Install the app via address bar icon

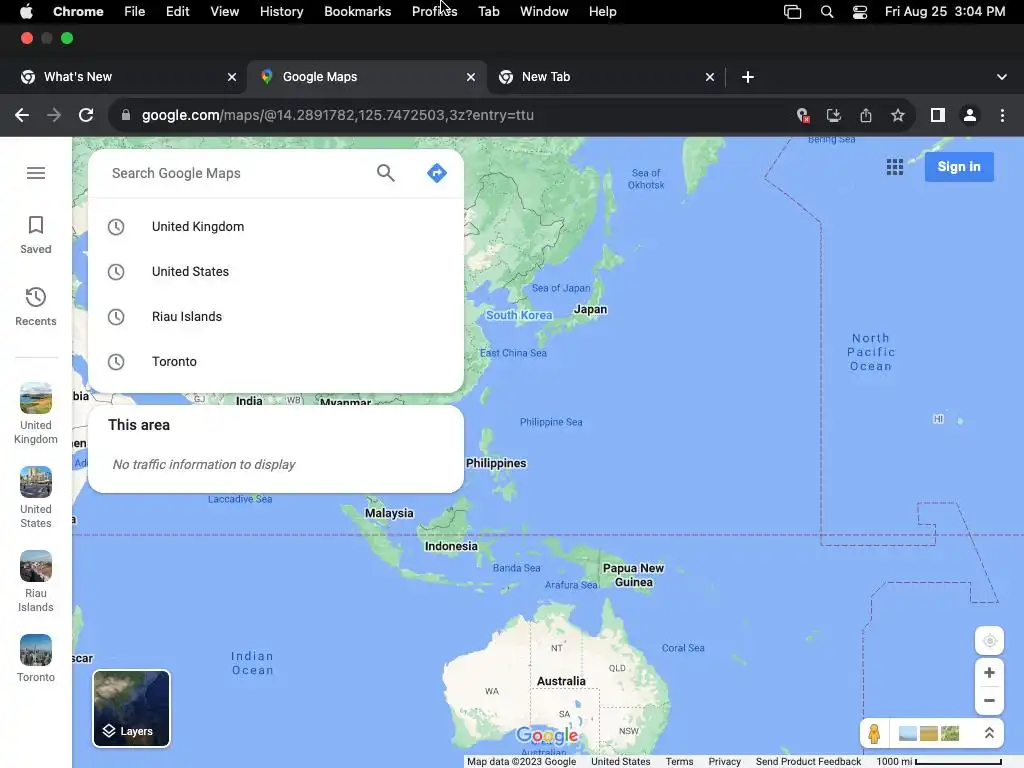pos(834,116)
